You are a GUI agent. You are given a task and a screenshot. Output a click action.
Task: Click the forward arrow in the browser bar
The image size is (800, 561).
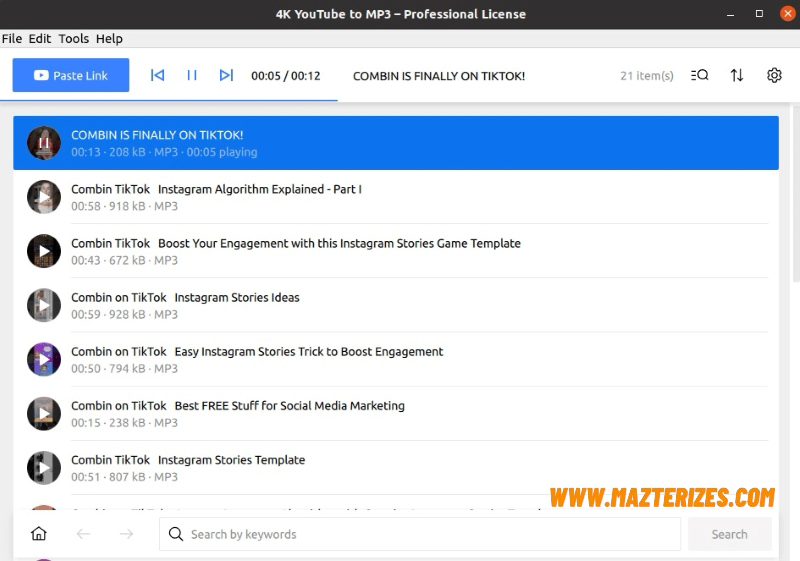[127, 534]
